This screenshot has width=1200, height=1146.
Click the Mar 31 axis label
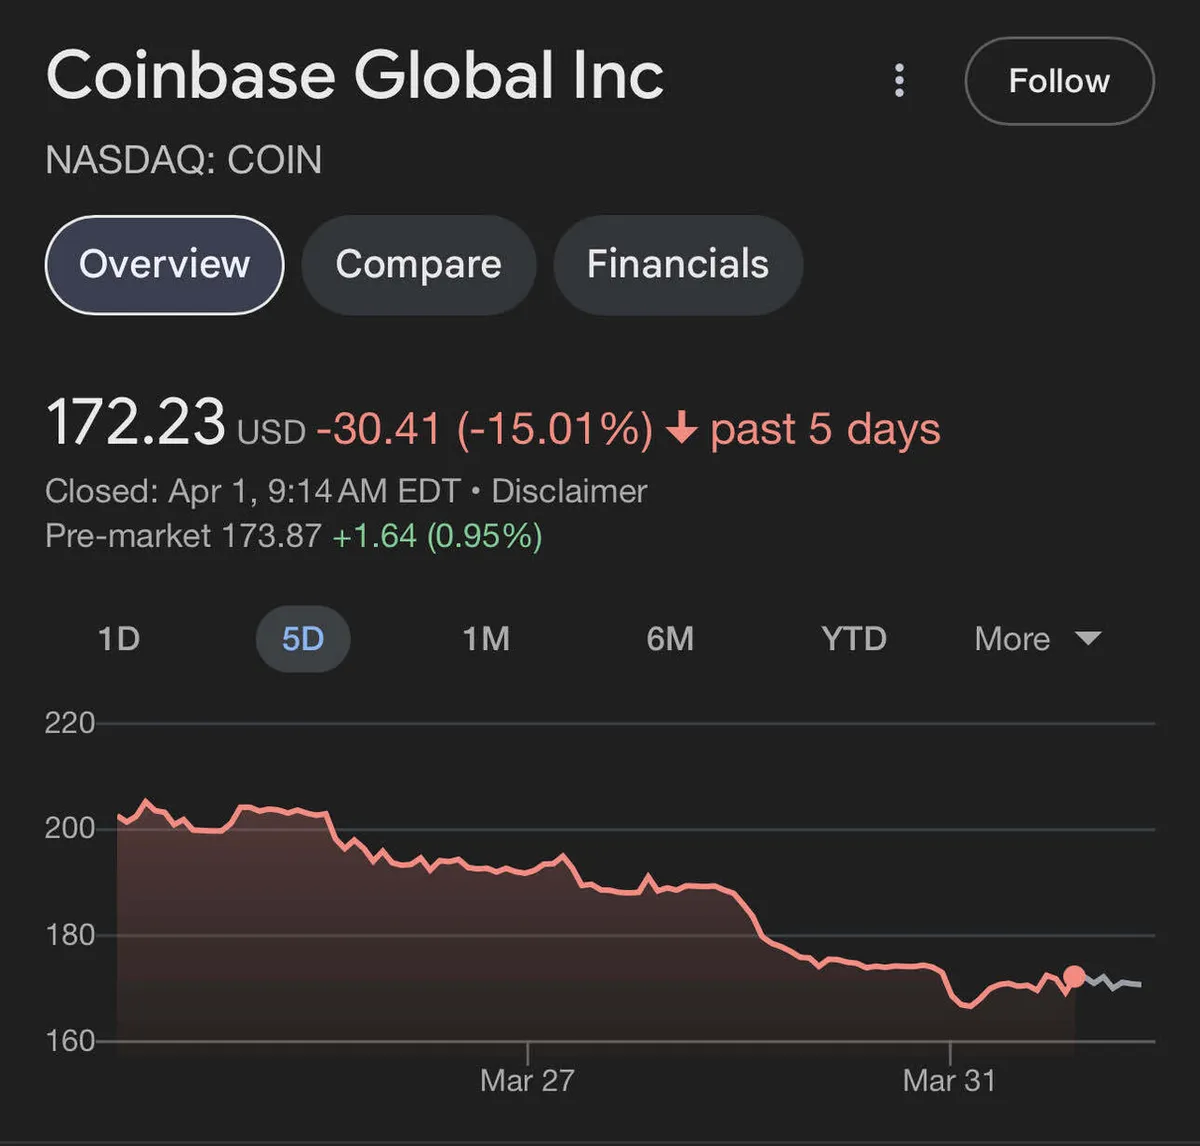(x=949, y=1080)
